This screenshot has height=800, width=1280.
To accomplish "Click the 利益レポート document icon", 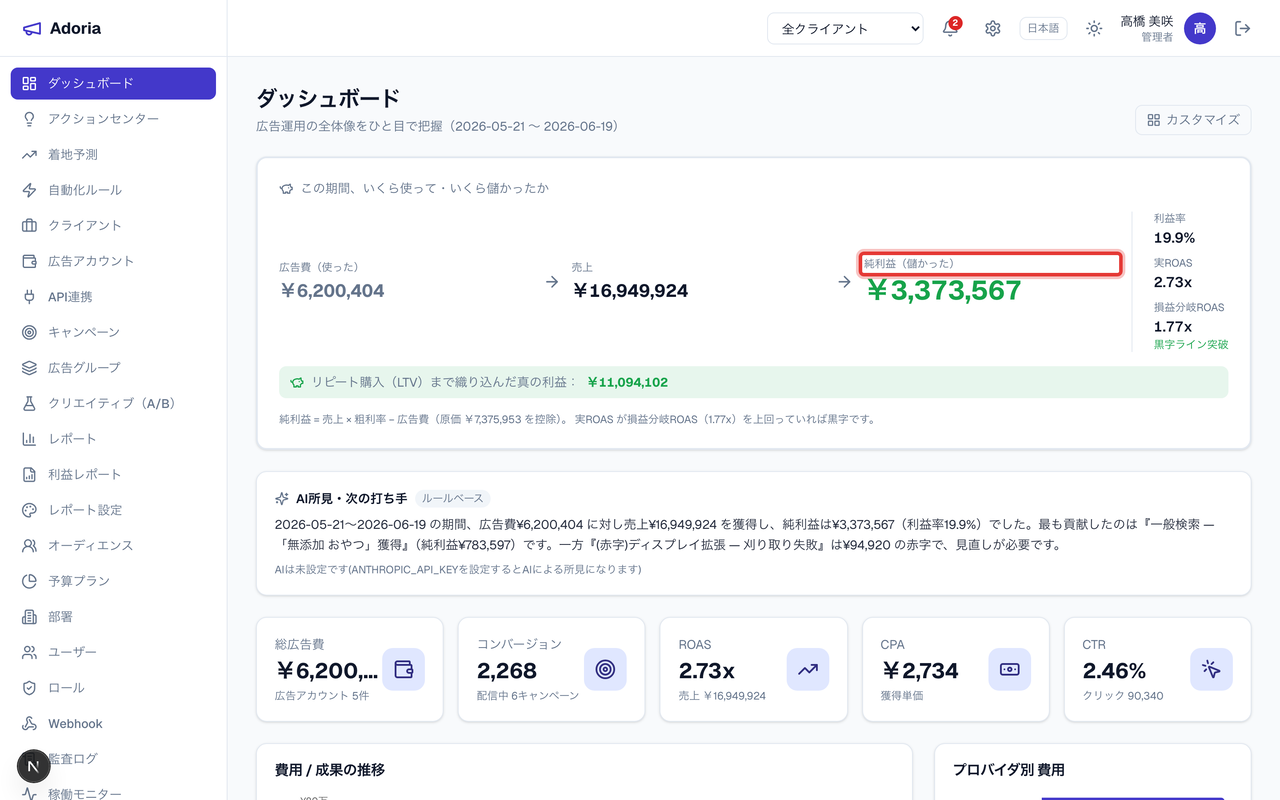I will (29, 474).
